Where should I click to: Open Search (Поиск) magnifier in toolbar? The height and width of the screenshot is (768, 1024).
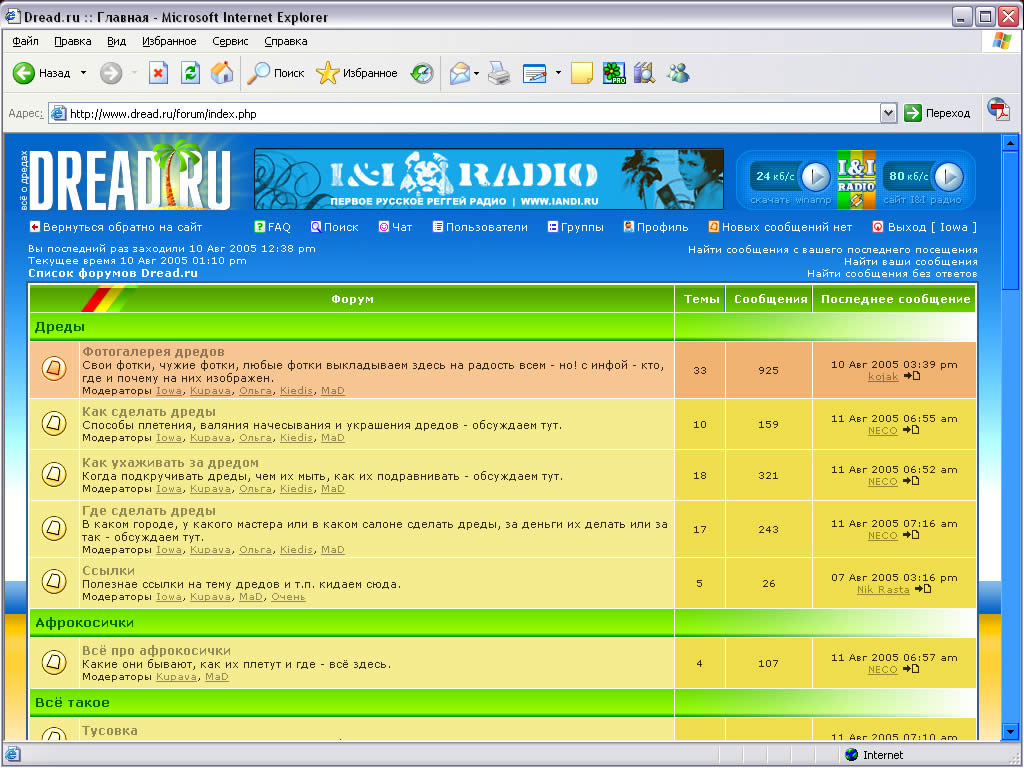click(x=259, y=73)
